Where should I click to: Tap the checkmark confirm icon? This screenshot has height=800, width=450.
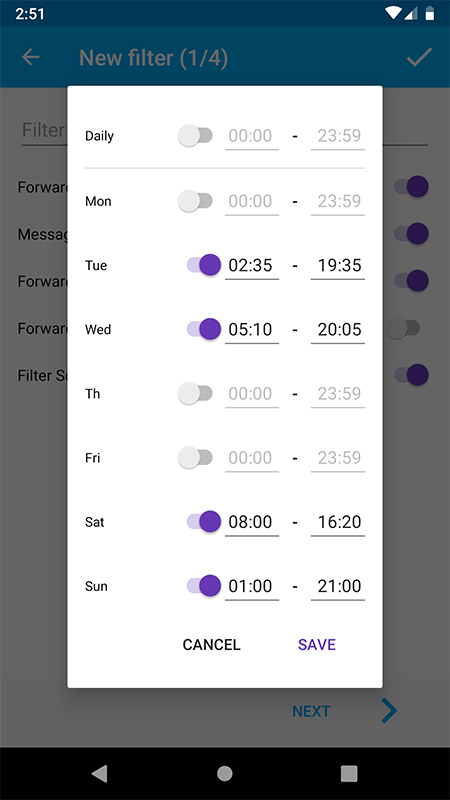click(419, 58)
